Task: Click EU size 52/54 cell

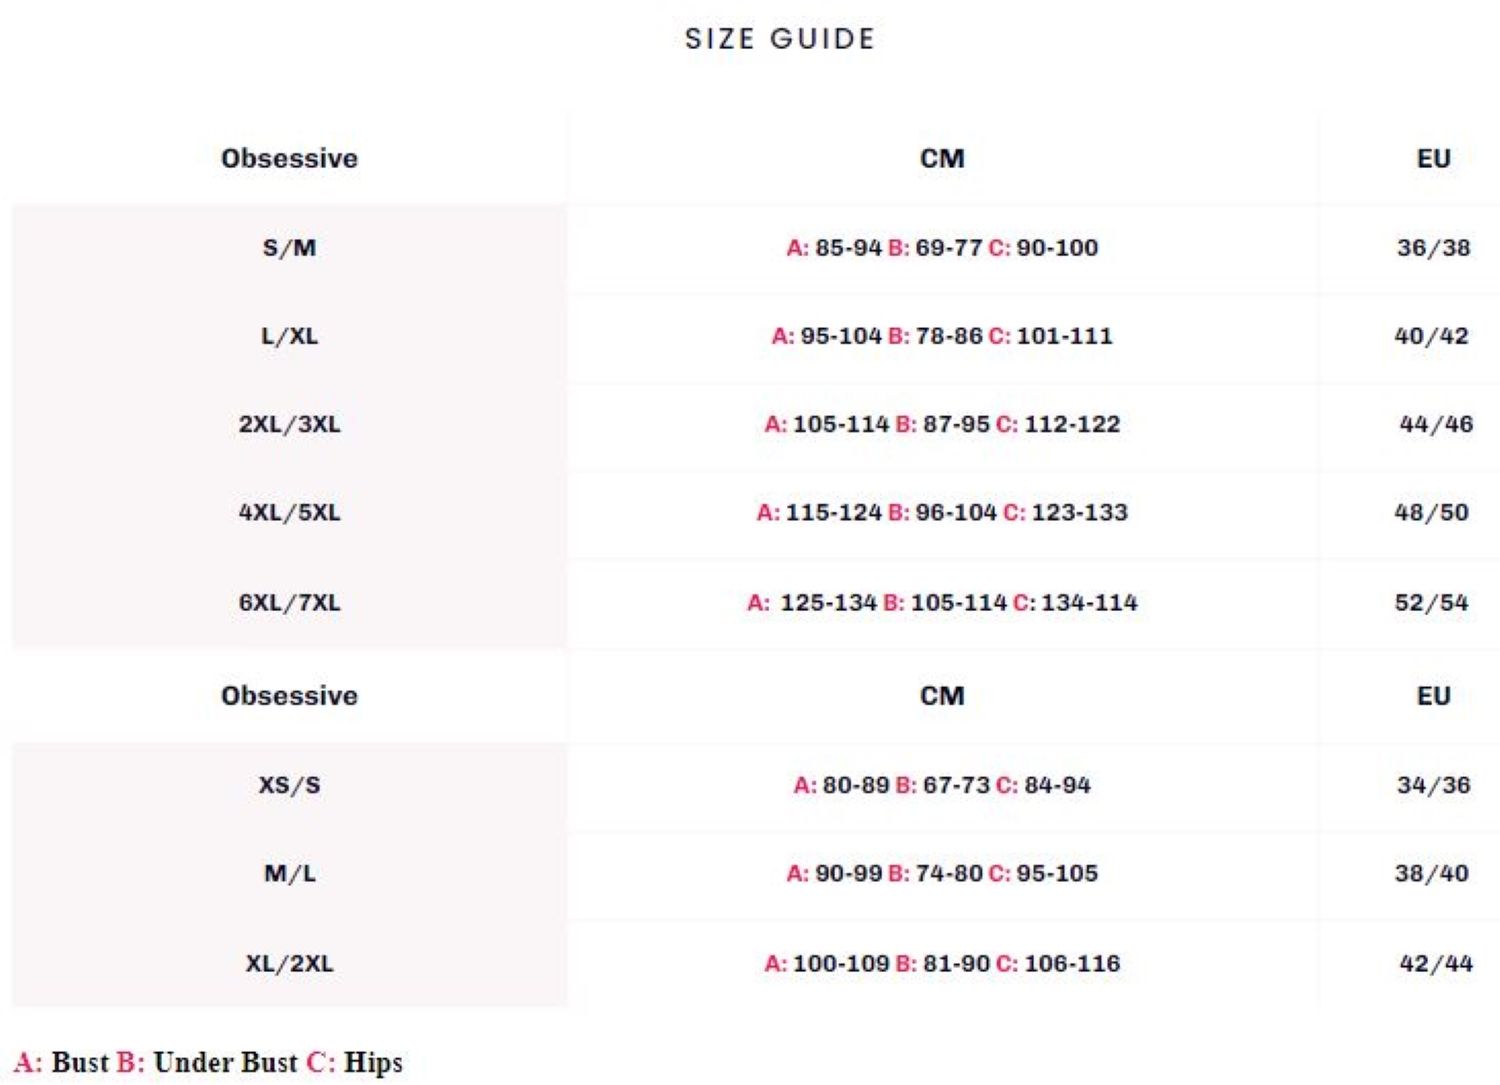Action: pos(1431,603)
